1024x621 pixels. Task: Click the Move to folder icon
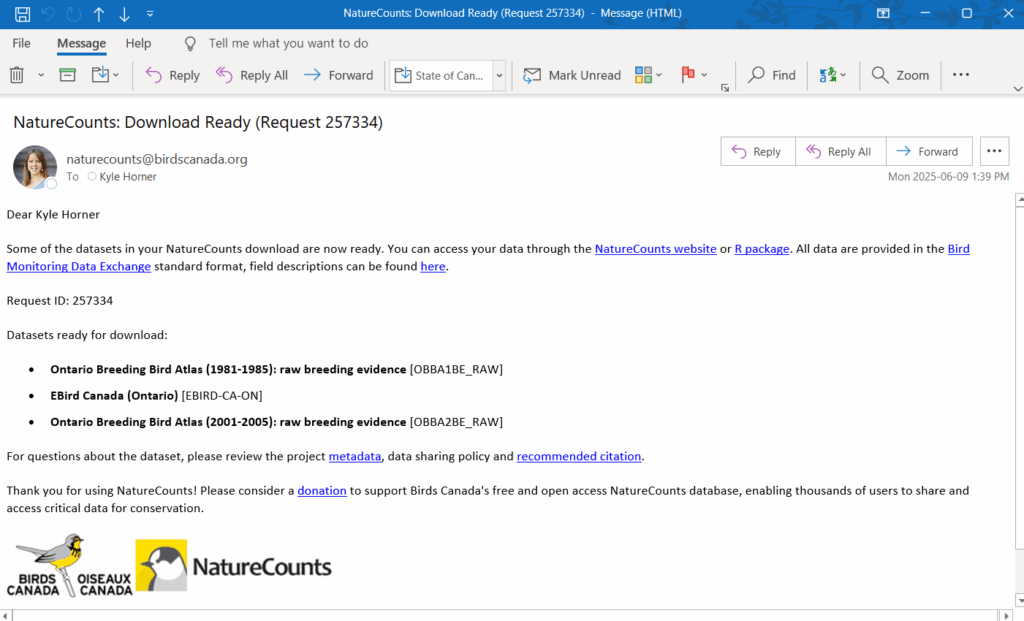tap(101, 74)
